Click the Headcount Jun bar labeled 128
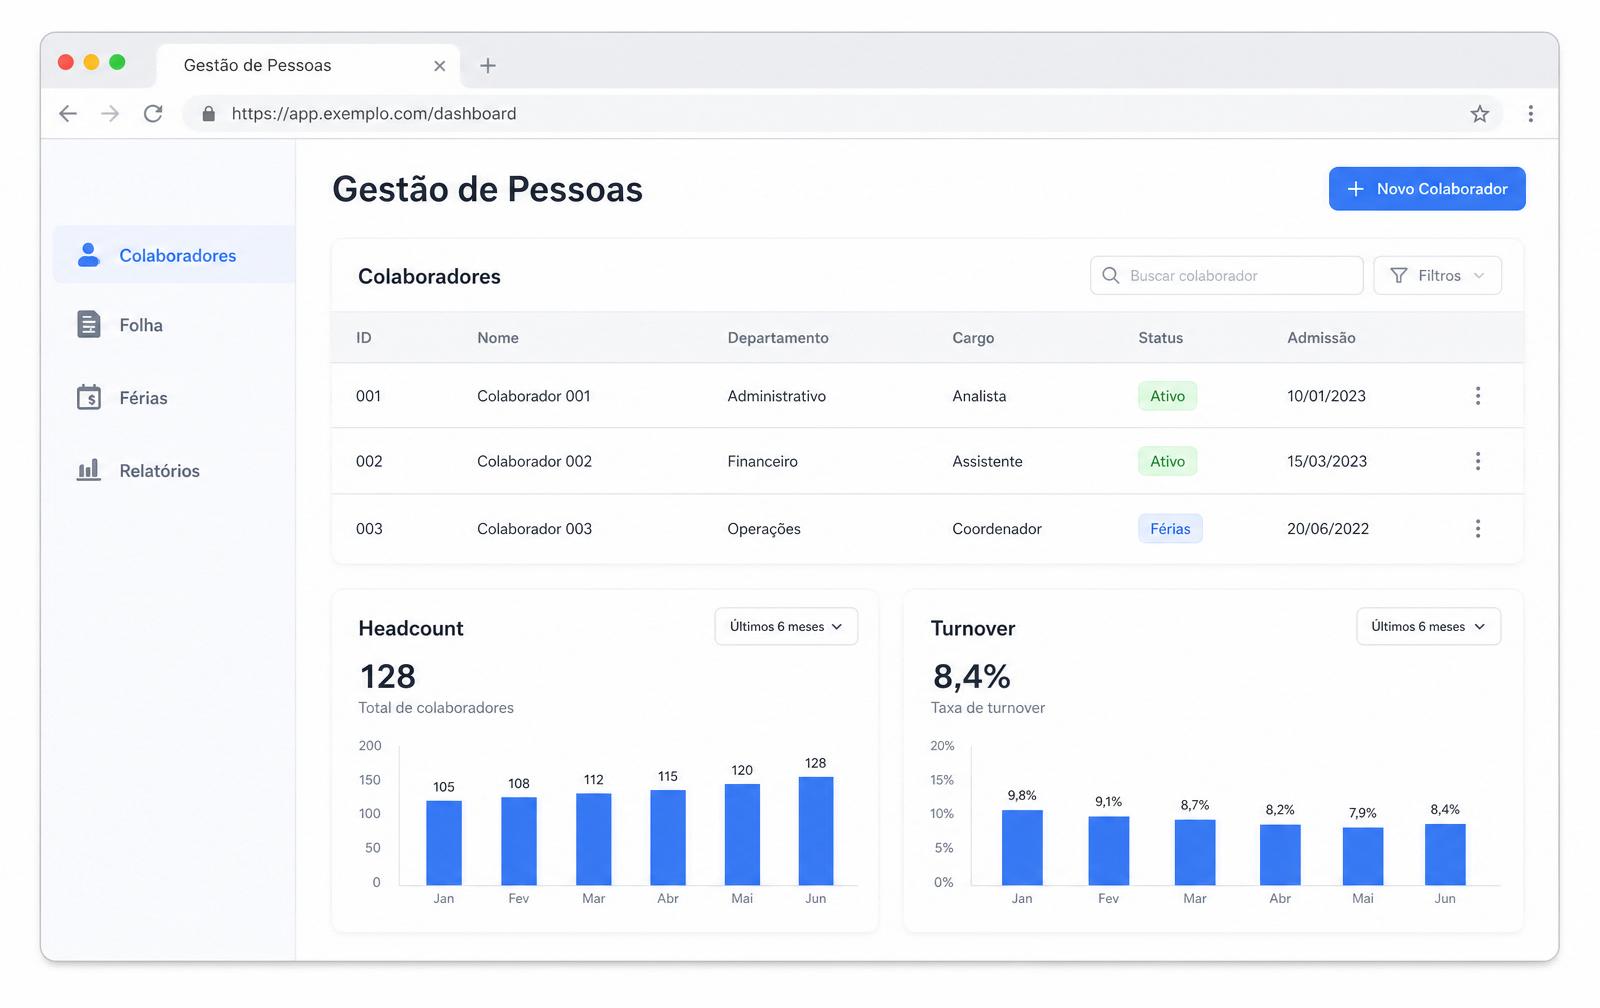Image resolution: width=1600 pixels, height=1008 pixels. (816, 831)
